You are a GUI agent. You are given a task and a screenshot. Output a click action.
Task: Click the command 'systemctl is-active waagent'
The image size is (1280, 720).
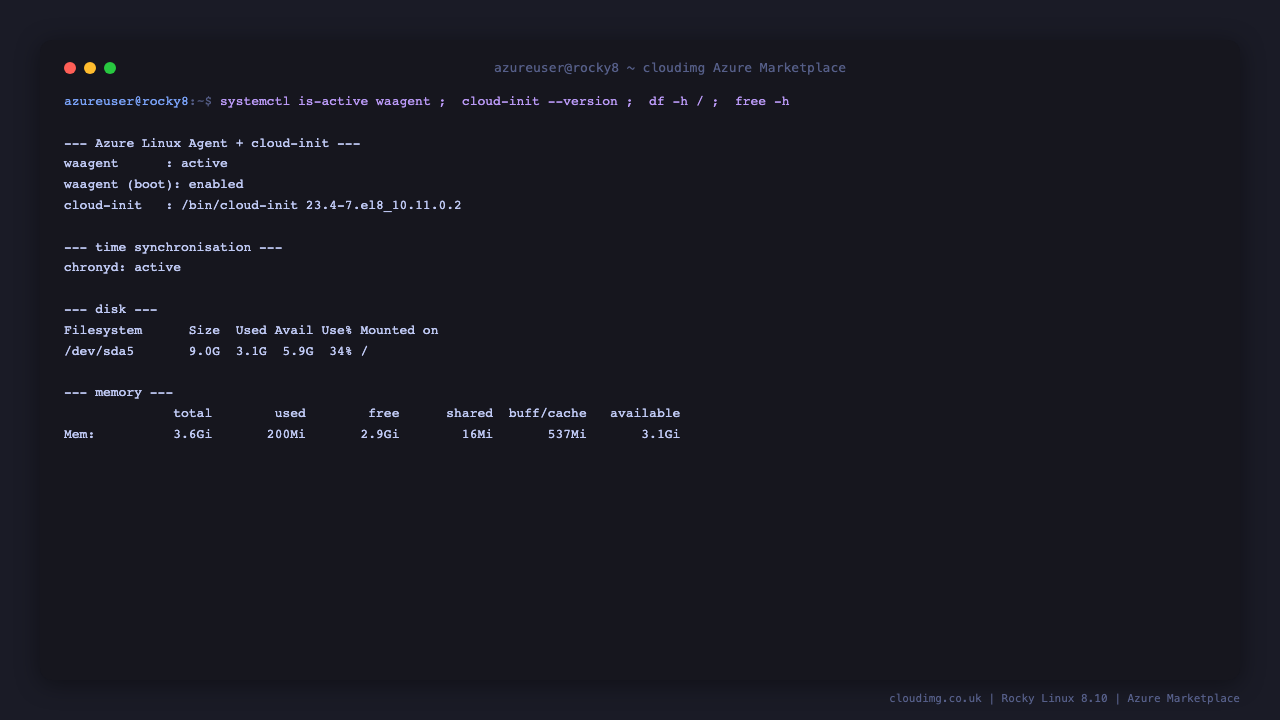325,101
